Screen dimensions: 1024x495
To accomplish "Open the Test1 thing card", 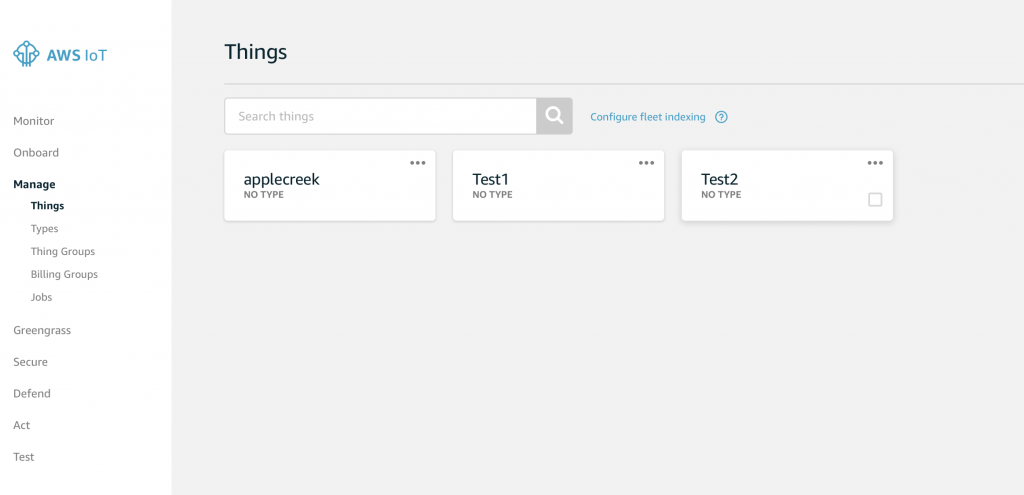I will click(x=558, y=185).
